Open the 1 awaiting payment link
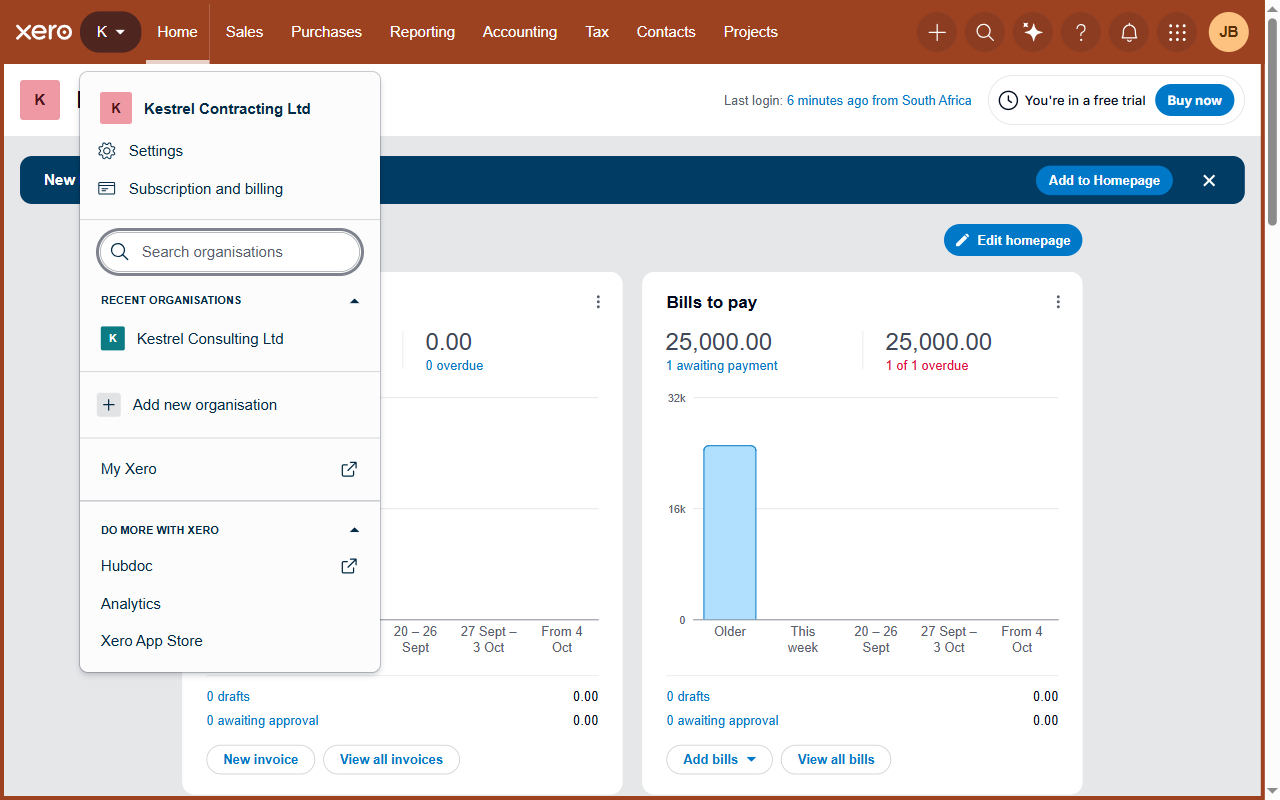The width and height of the screenshot is (1280, 800). pyautogui.click(x=722, y=366)
